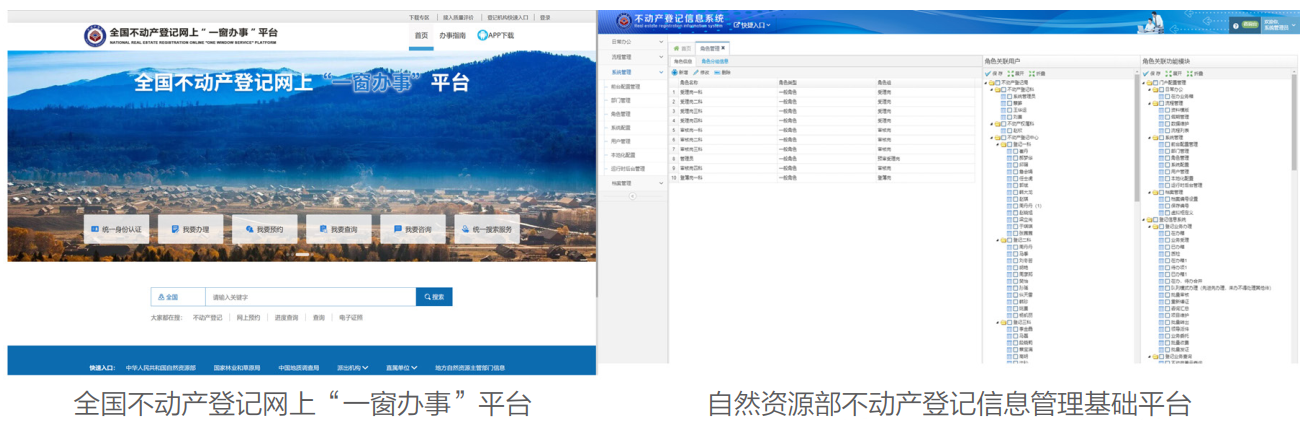Screen dimensions: 1309x428
Task: Open the 全国 region selector in the search box
Action: tap(178, 297)
